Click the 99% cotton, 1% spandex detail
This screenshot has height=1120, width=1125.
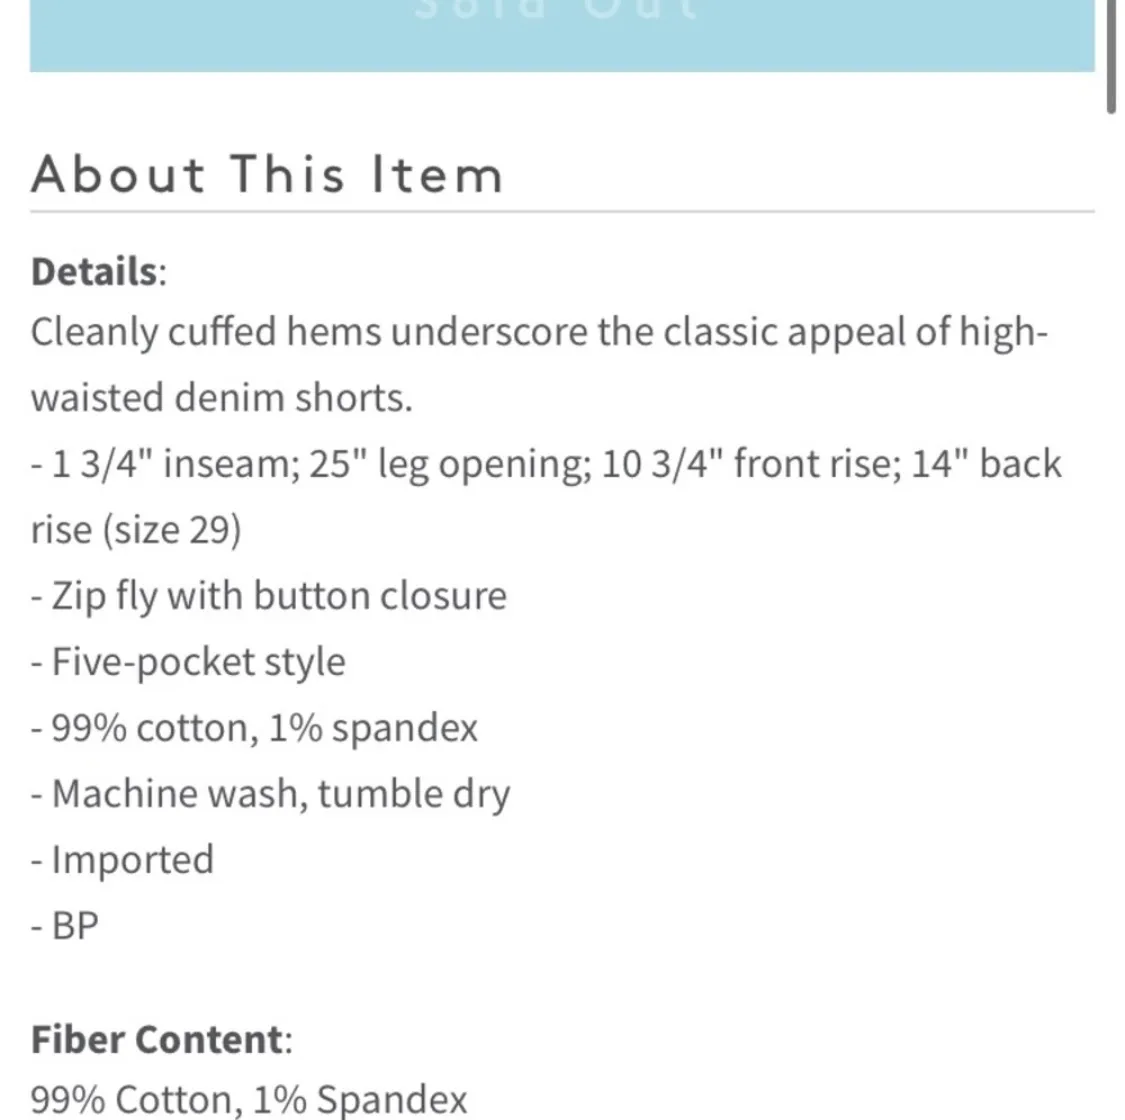click(x=255, y=727)
